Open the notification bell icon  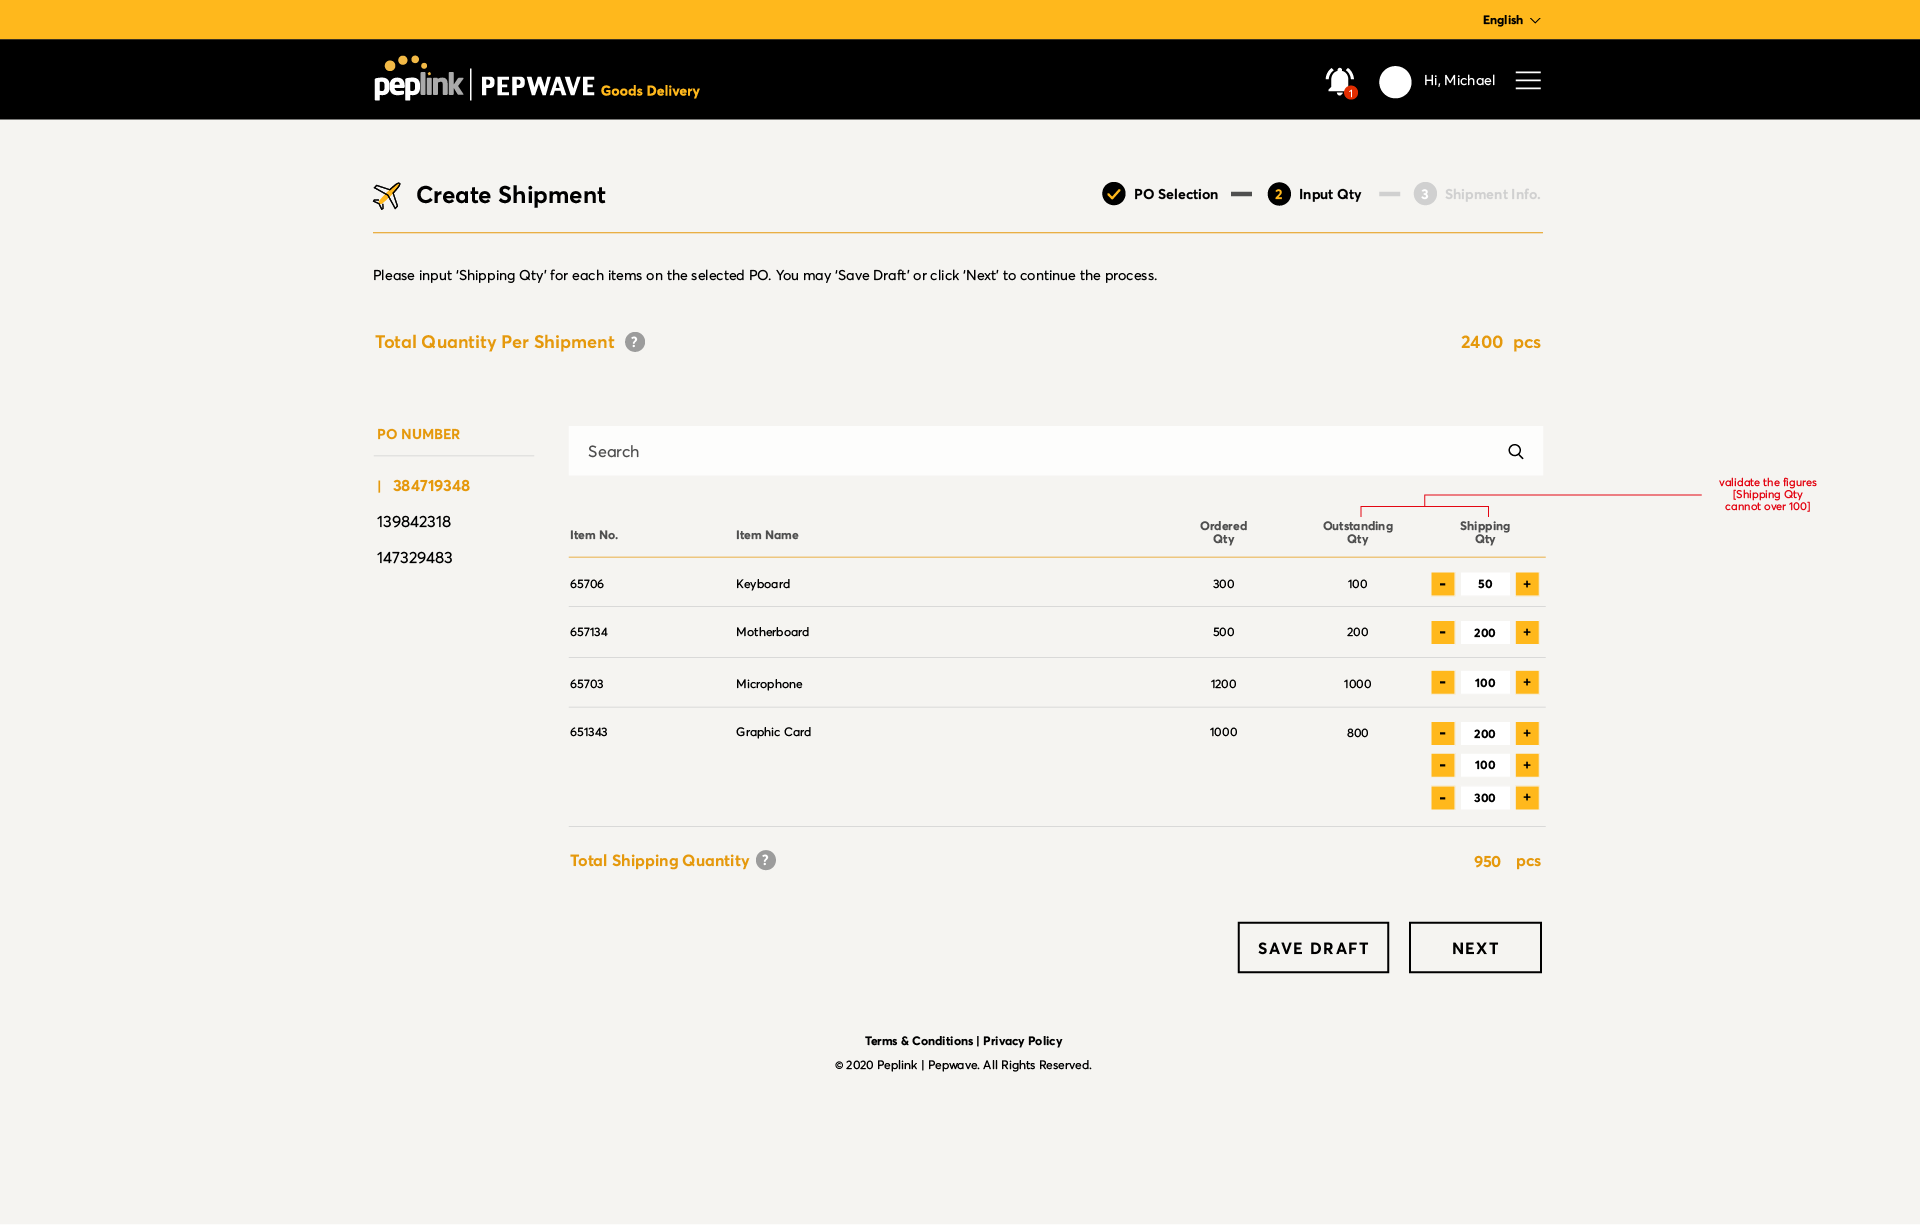click(1339, 81)
